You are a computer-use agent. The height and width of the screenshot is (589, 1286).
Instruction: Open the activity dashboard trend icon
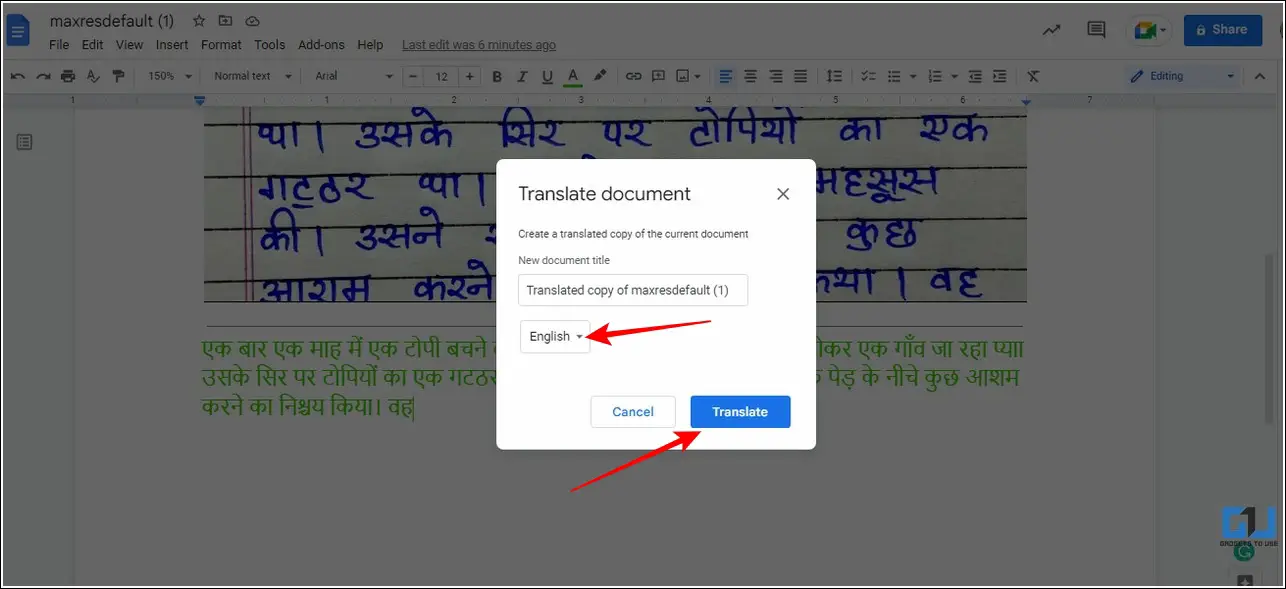(1051, 30)
